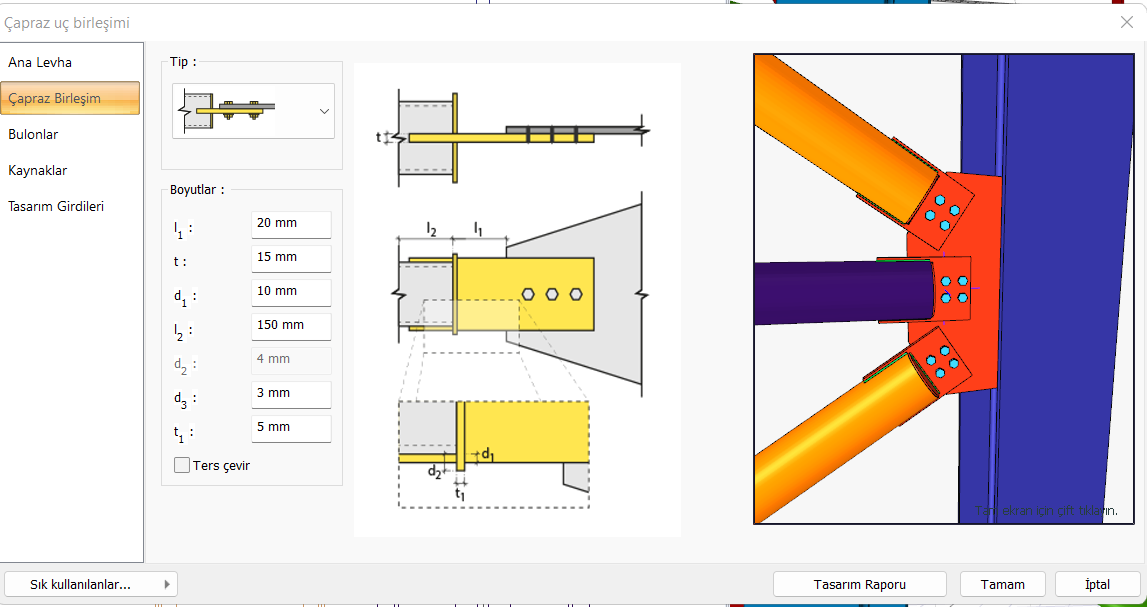The height and width of the screenshot is (607, 1147).
Task: Edit the d1 field showing 10 mm
Action: click(290, 292)
